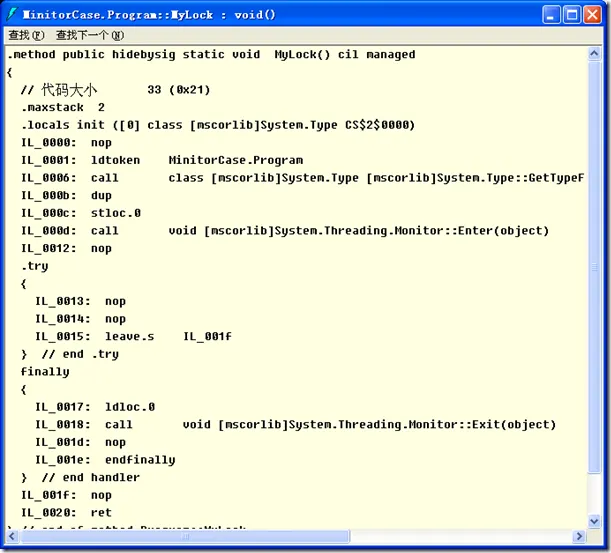Click the IL_0006 call GetTypeF line

click(x=302, y=178)
